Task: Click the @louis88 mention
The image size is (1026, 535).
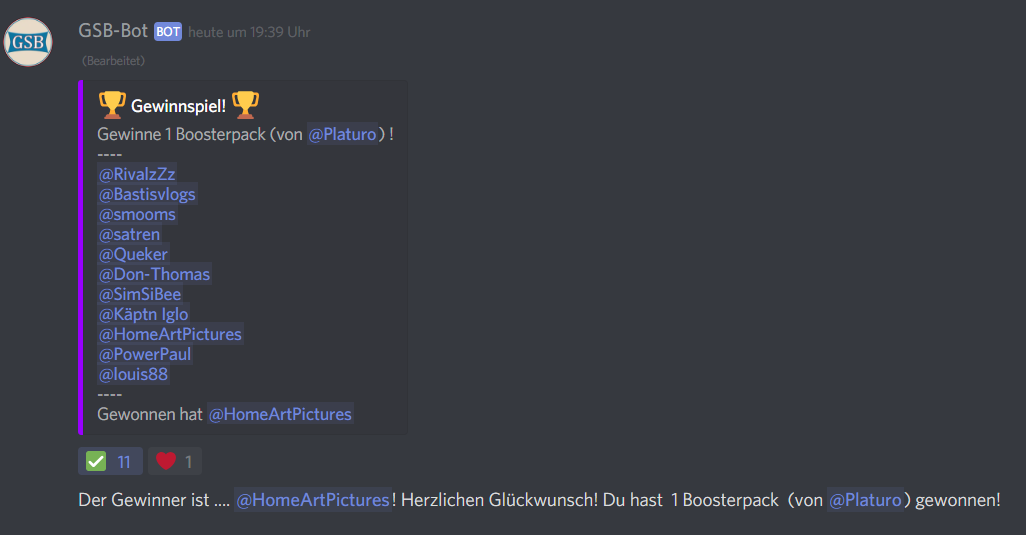Action: point(133,374)
